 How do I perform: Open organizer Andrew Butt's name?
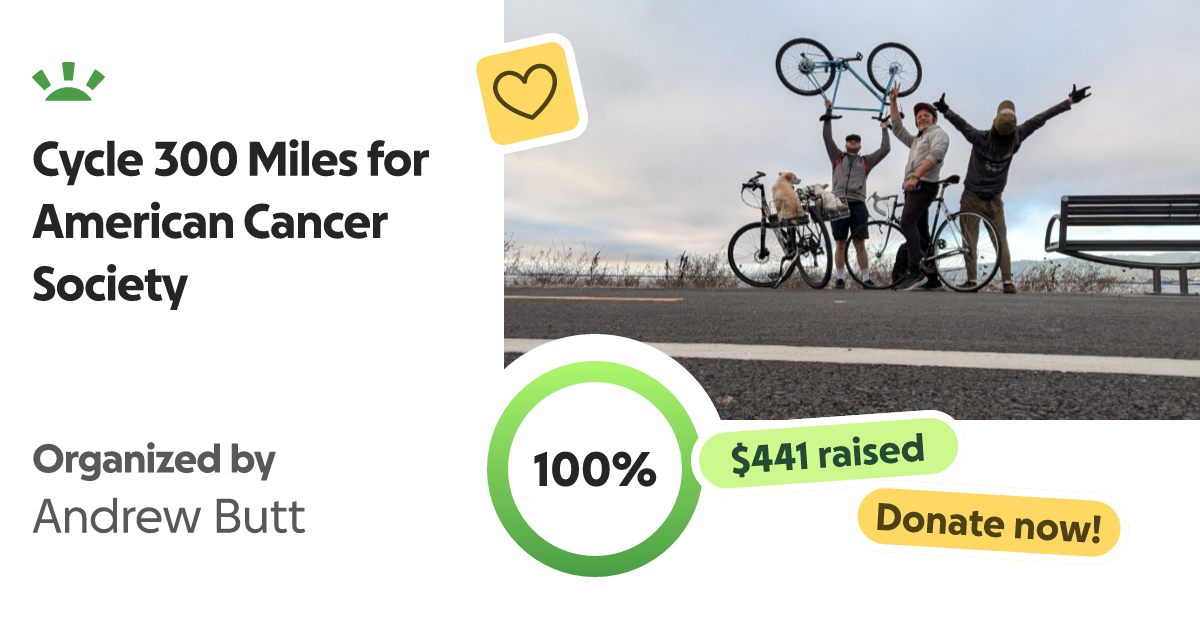[169, 516]
